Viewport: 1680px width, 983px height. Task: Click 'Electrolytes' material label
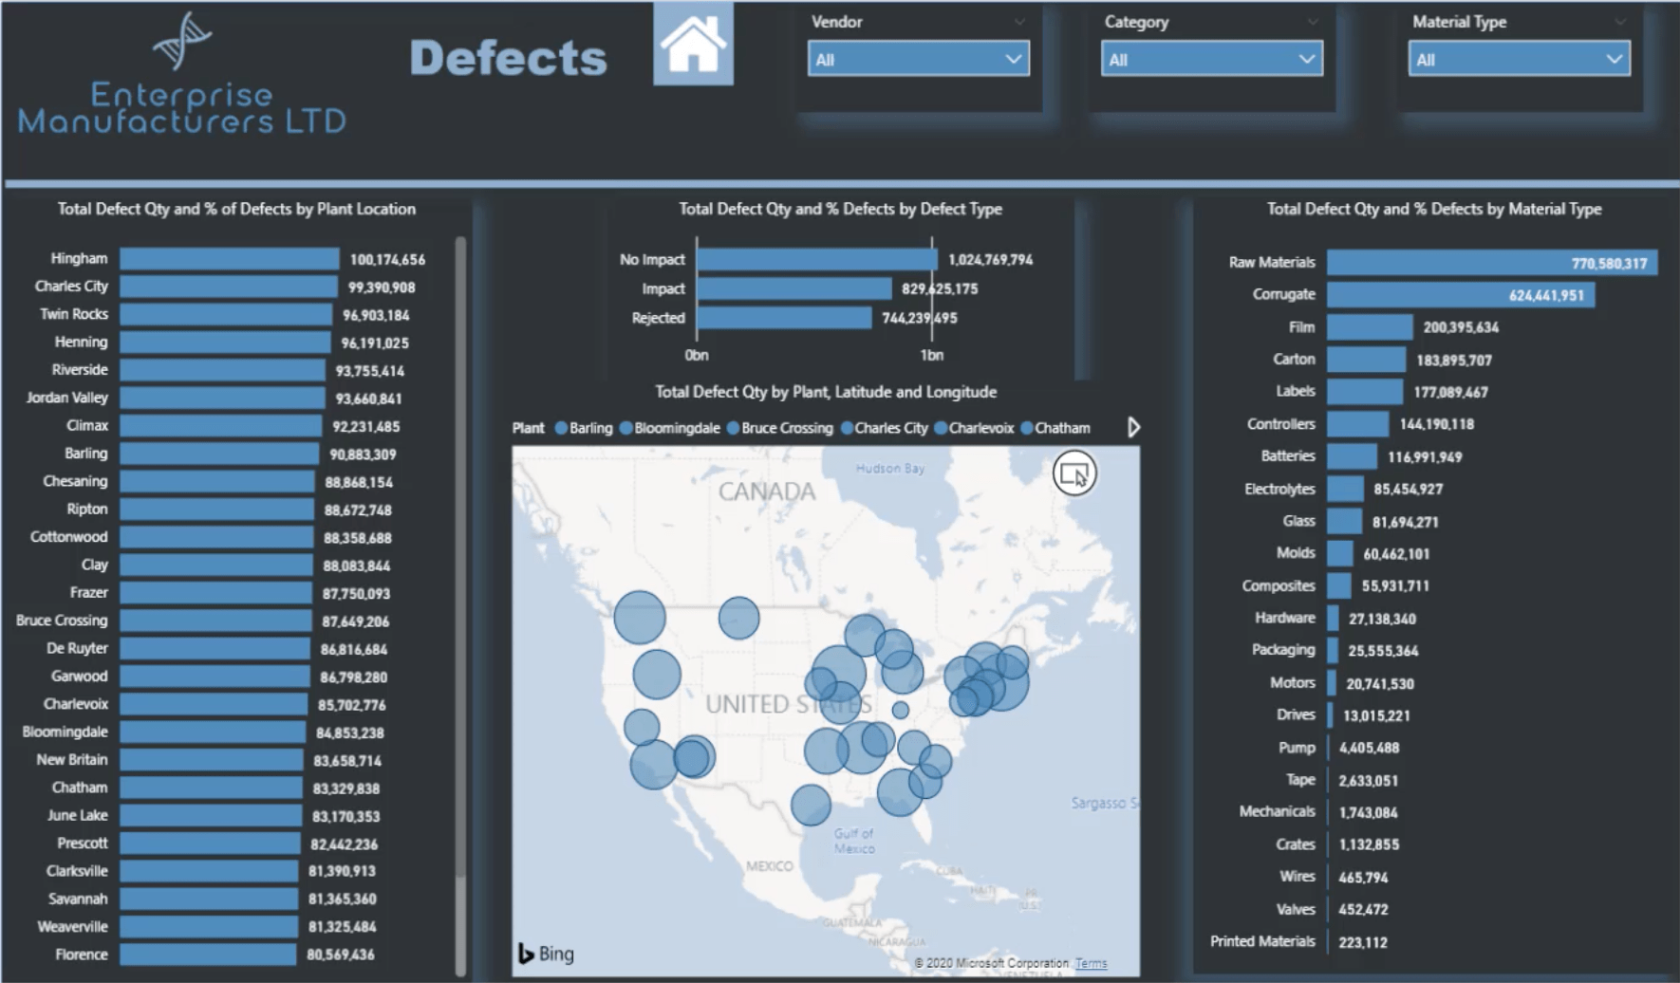tap(1280, 489)
